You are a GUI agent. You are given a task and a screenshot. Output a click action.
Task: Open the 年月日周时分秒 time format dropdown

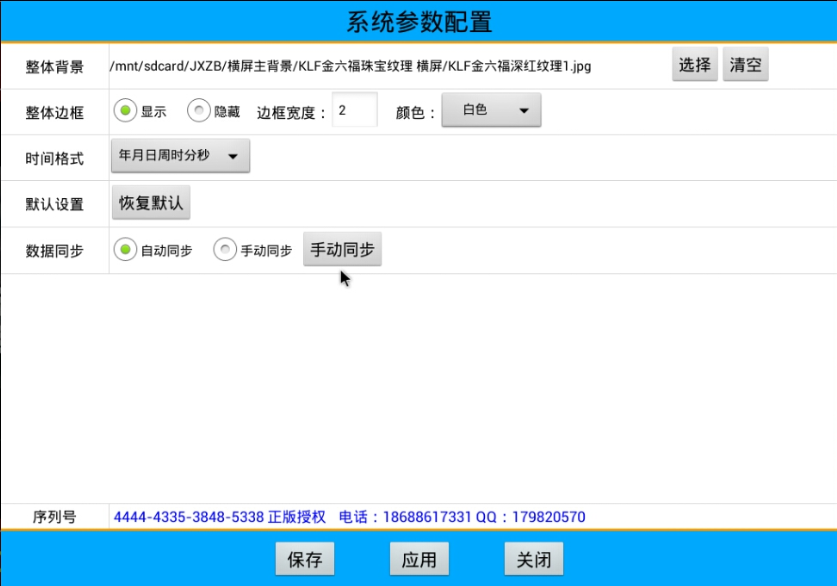coord(180,156)
